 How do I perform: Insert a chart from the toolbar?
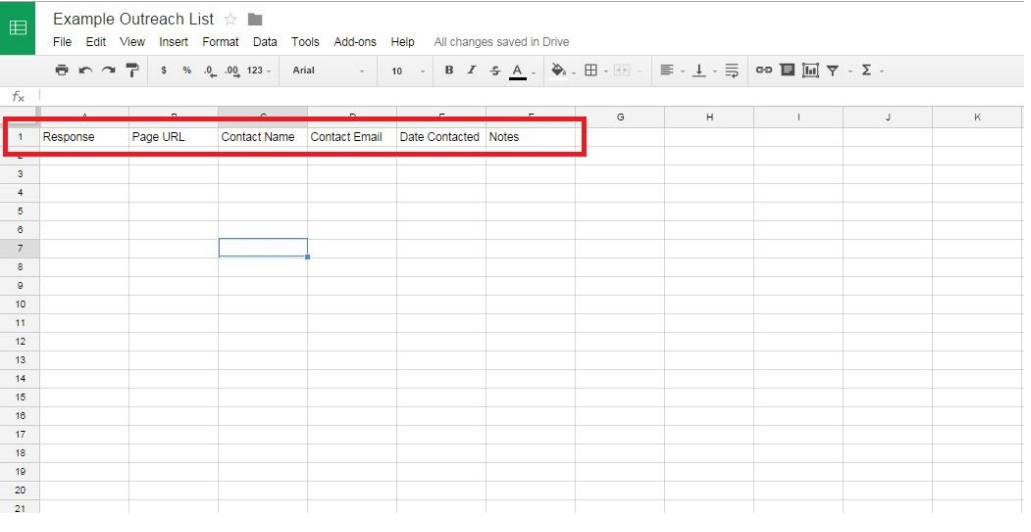coord(810,71)
